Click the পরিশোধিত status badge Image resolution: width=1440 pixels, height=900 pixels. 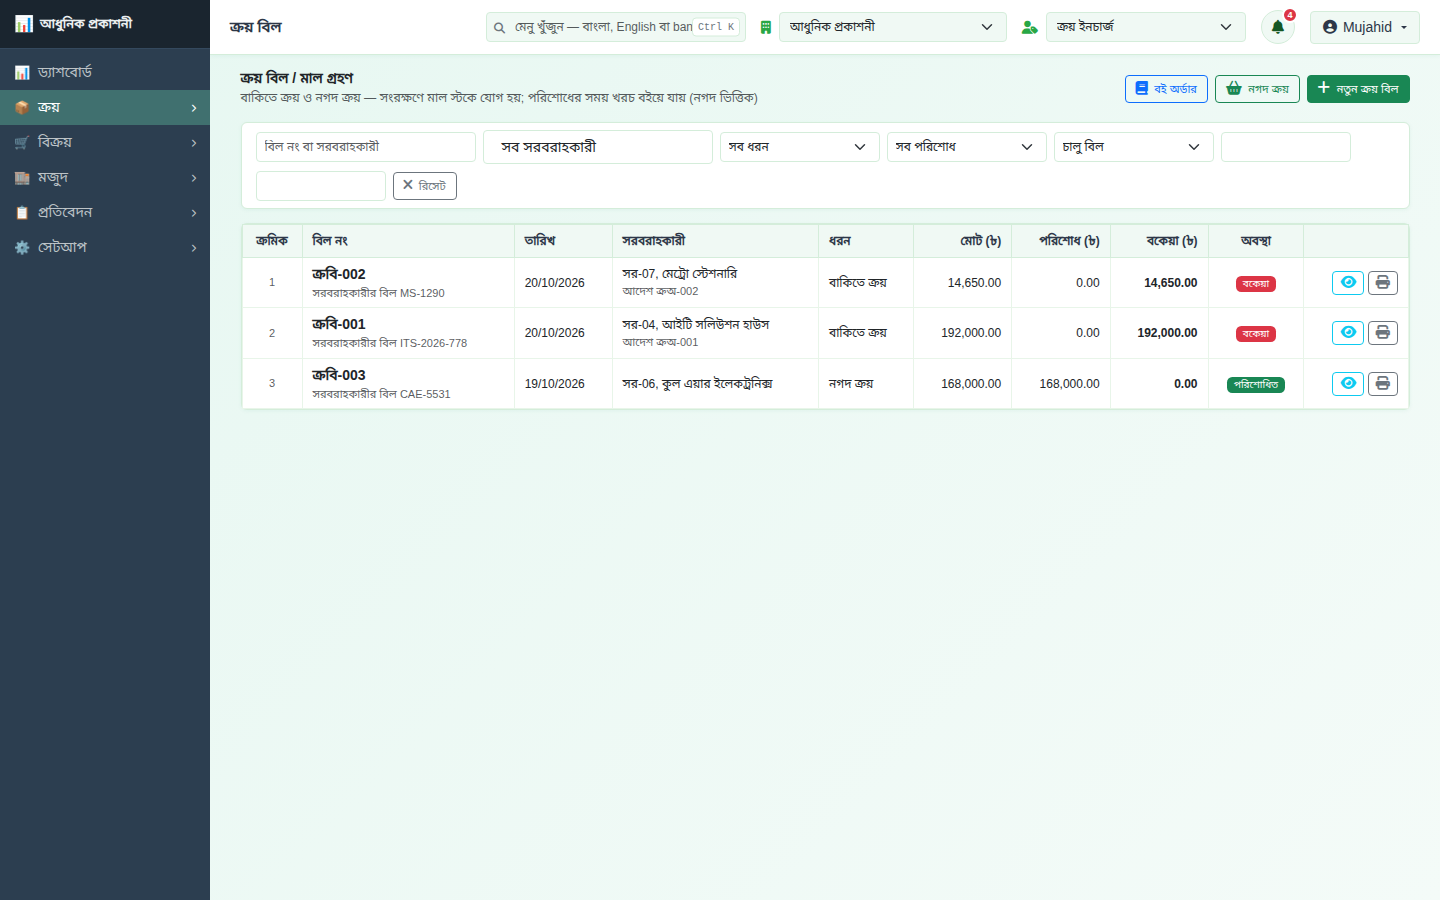click(x=1255, y=385)
